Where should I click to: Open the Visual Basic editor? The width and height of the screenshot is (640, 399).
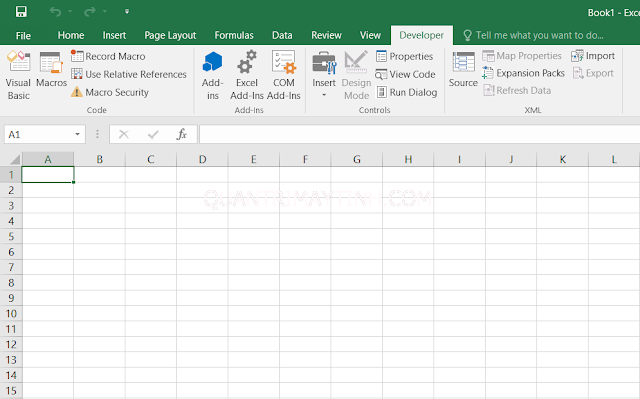(x=18, y=76)
